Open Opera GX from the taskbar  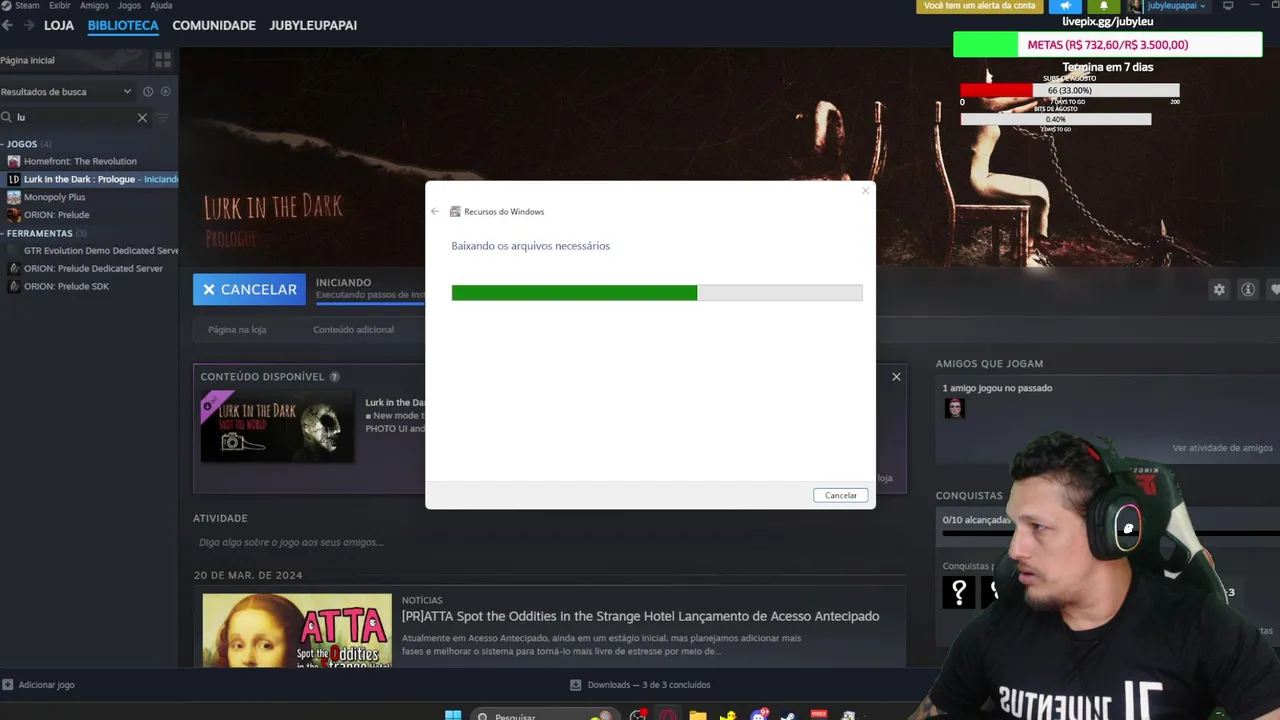[668, 716]
